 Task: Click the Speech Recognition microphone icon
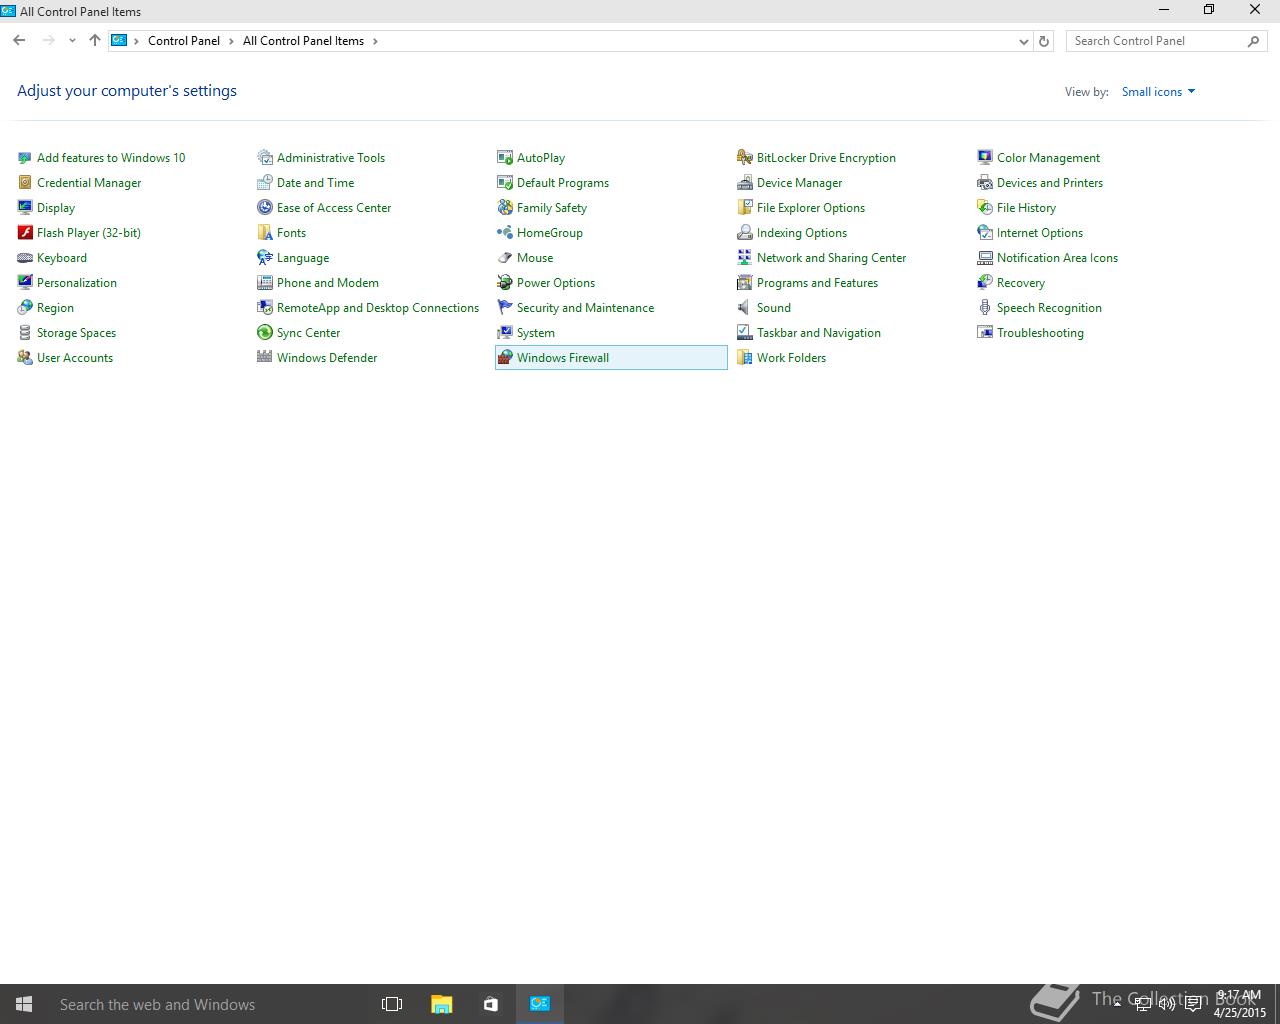(985, 307)
